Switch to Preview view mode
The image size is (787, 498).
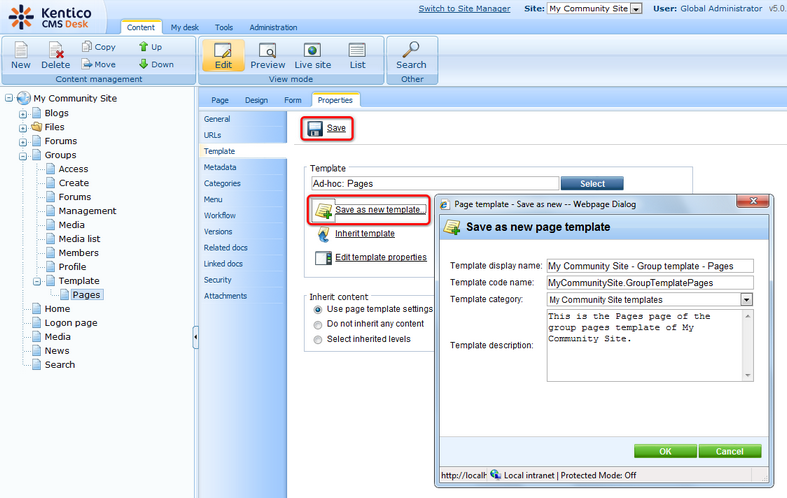(x=268, y=55)
